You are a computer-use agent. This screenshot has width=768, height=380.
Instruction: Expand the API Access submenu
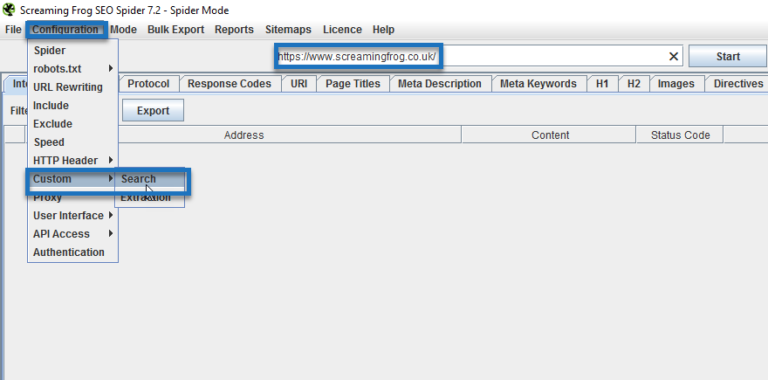(72, 234)
